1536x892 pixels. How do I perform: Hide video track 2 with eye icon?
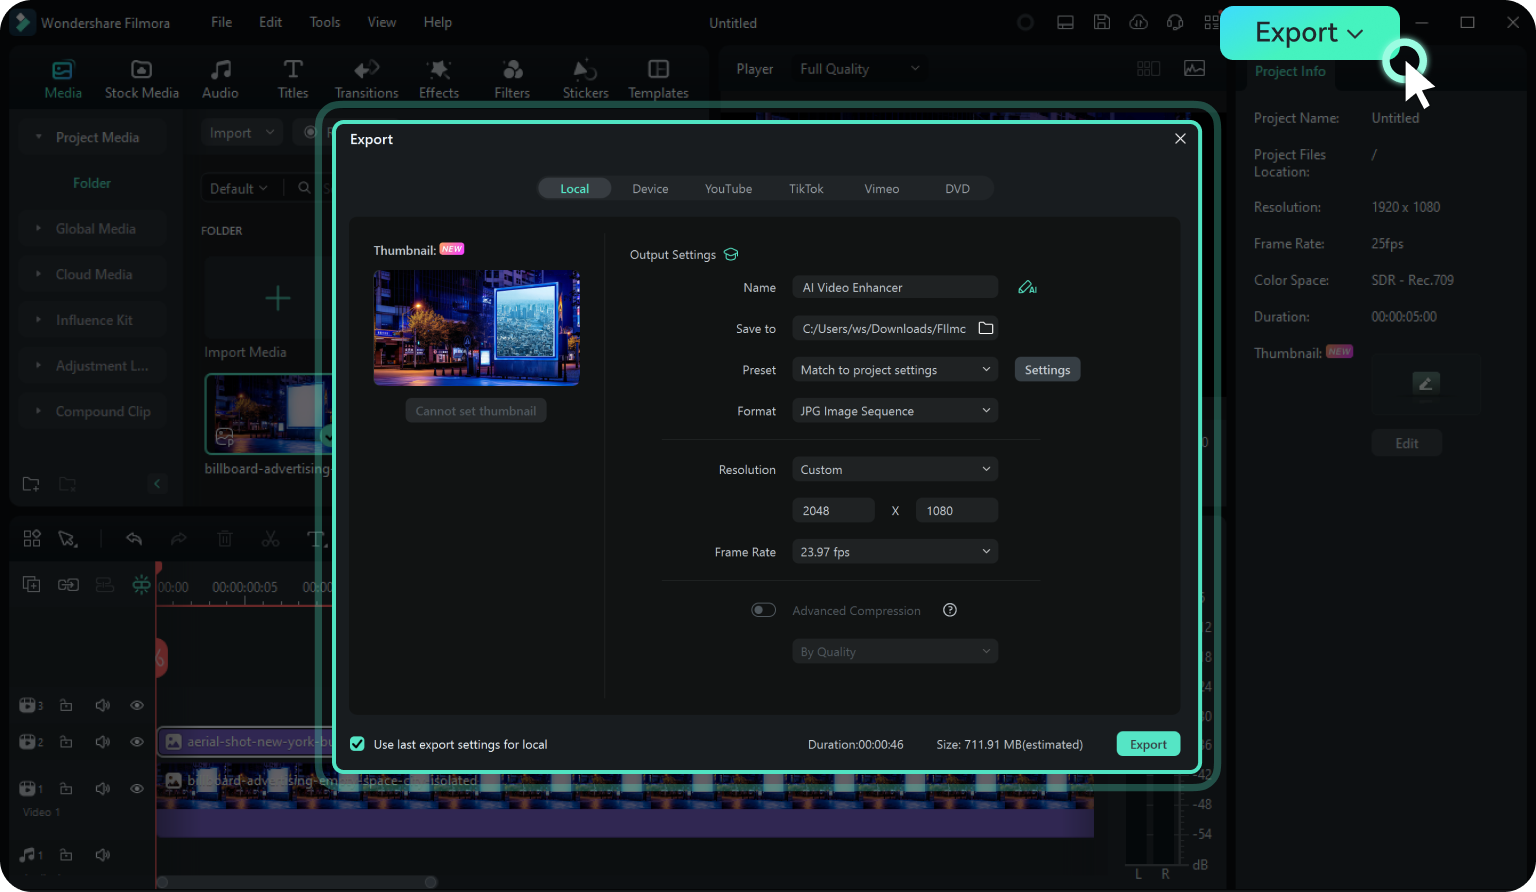click(137, 742)
